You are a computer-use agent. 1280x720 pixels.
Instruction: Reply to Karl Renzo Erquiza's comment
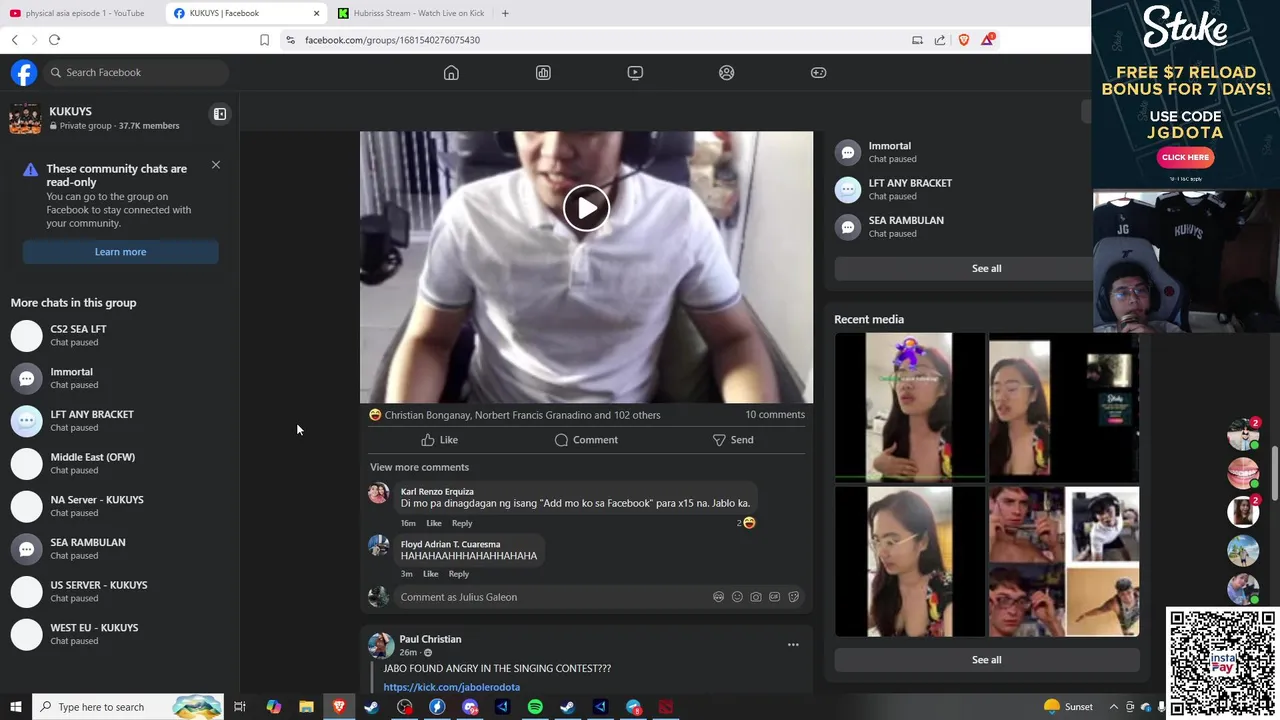tap(462, 523)
